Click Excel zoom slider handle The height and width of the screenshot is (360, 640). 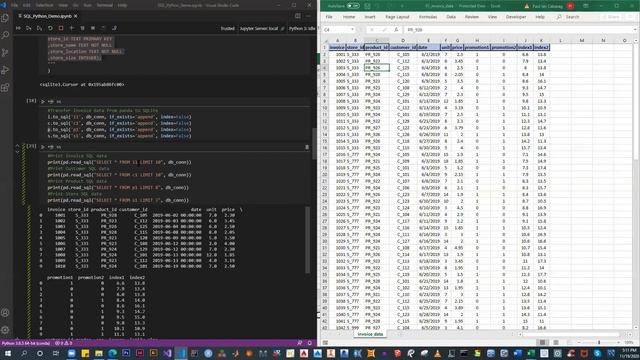[x=599, y=342]
